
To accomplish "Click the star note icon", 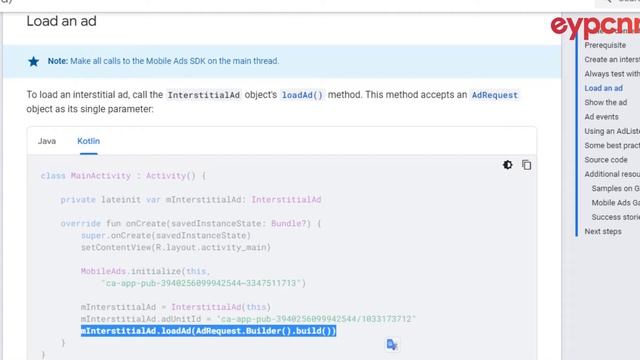I will pyautogui.click(x=33, y=61).
